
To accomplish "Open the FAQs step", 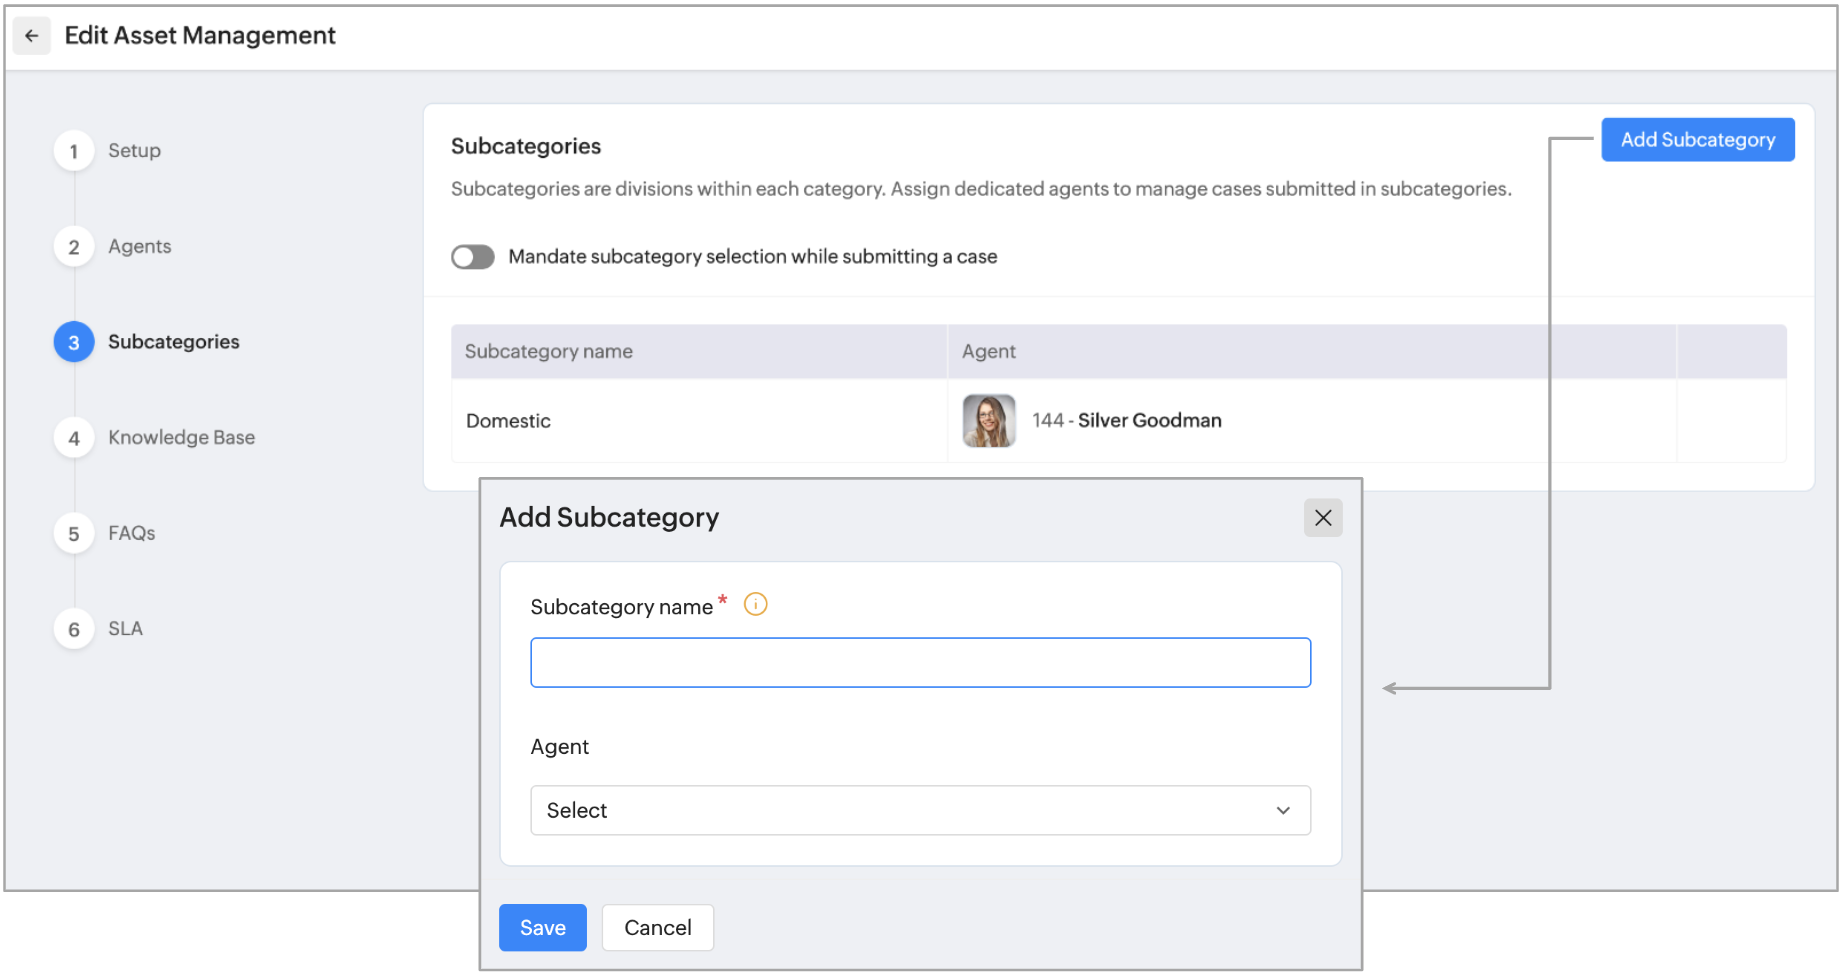I will click(132, 534).
